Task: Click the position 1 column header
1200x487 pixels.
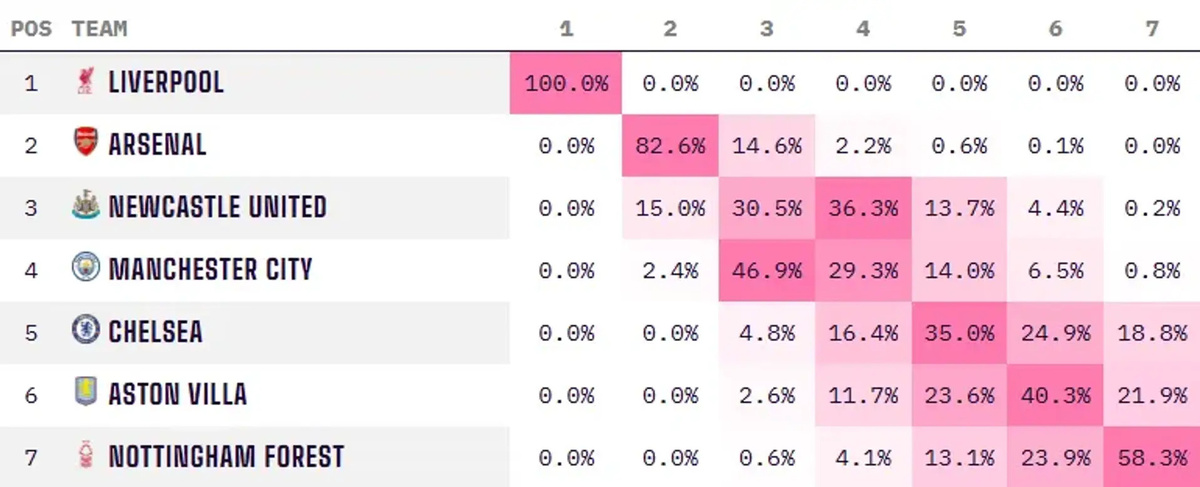Action: [566, 28]
